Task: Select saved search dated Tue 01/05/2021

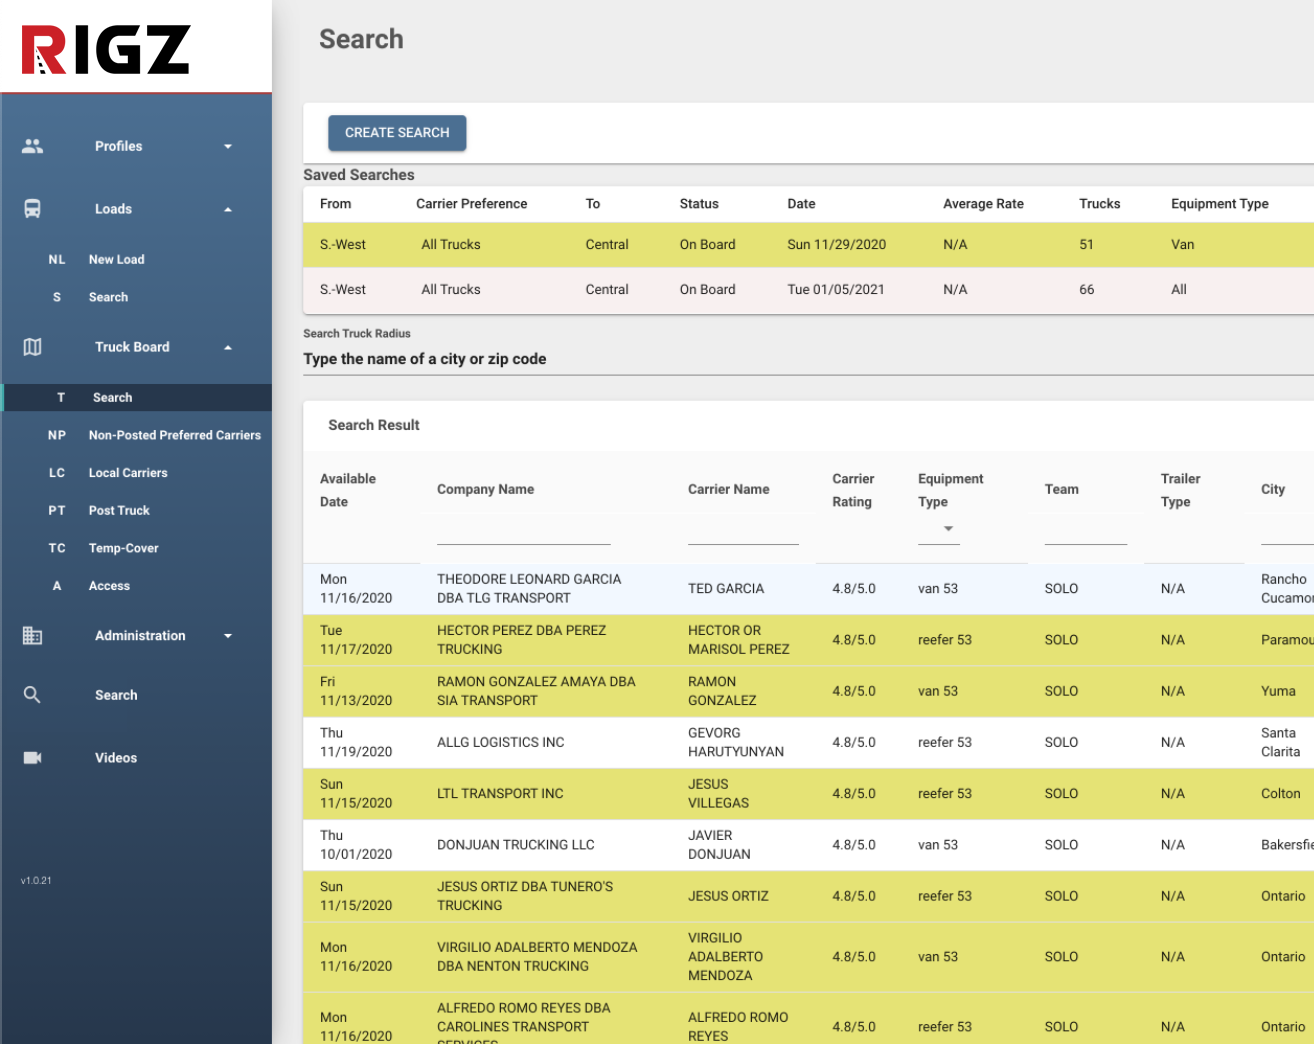Action: point(808,289)
